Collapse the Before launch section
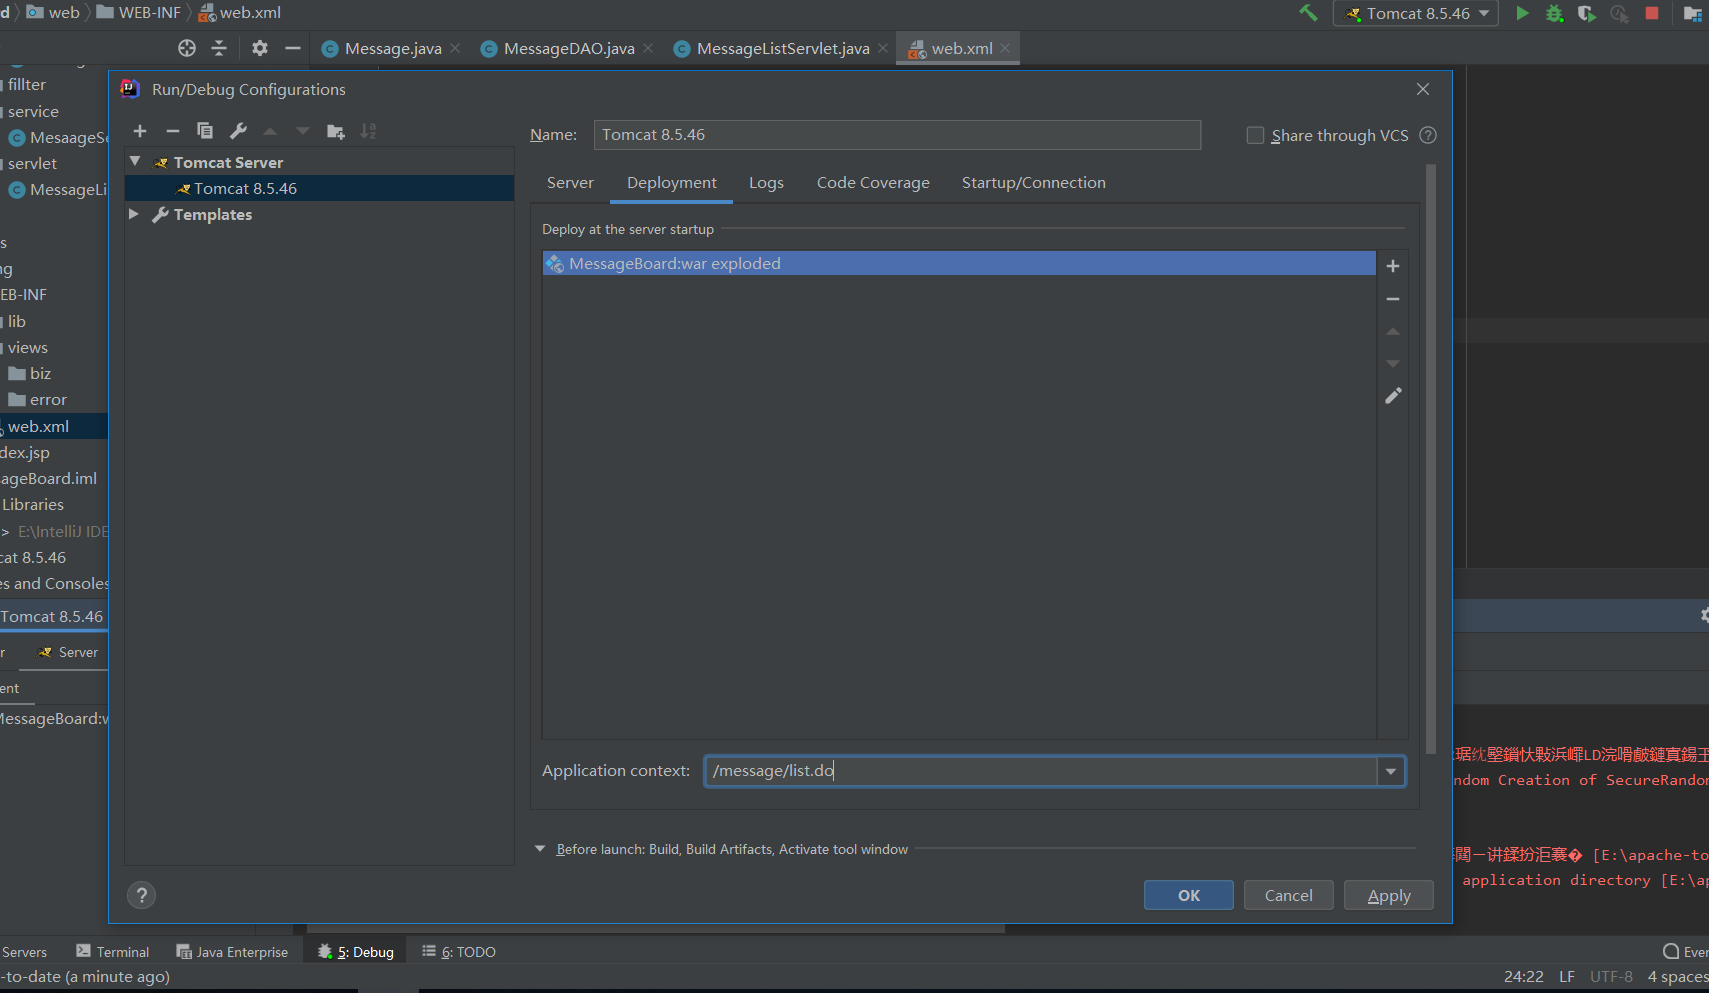The image size is (1709, 993). point(540,849)
